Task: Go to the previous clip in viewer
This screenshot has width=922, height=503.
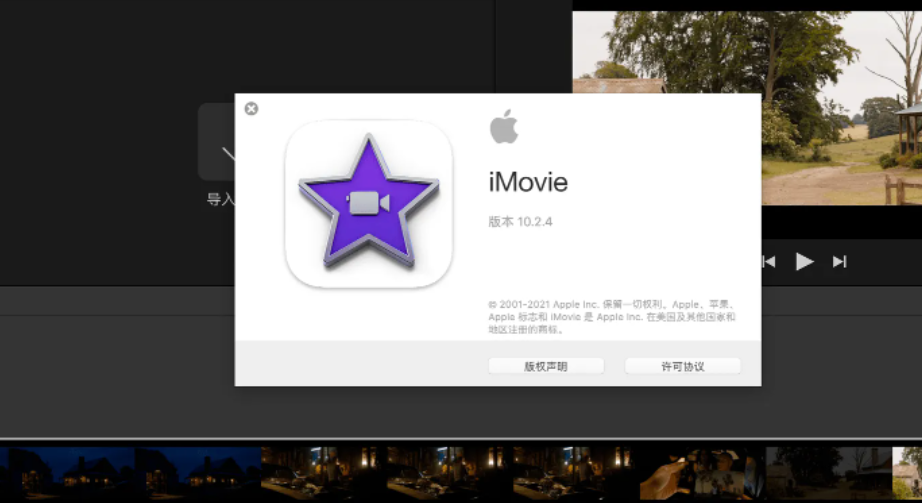Action: click(x=769, y=261)
